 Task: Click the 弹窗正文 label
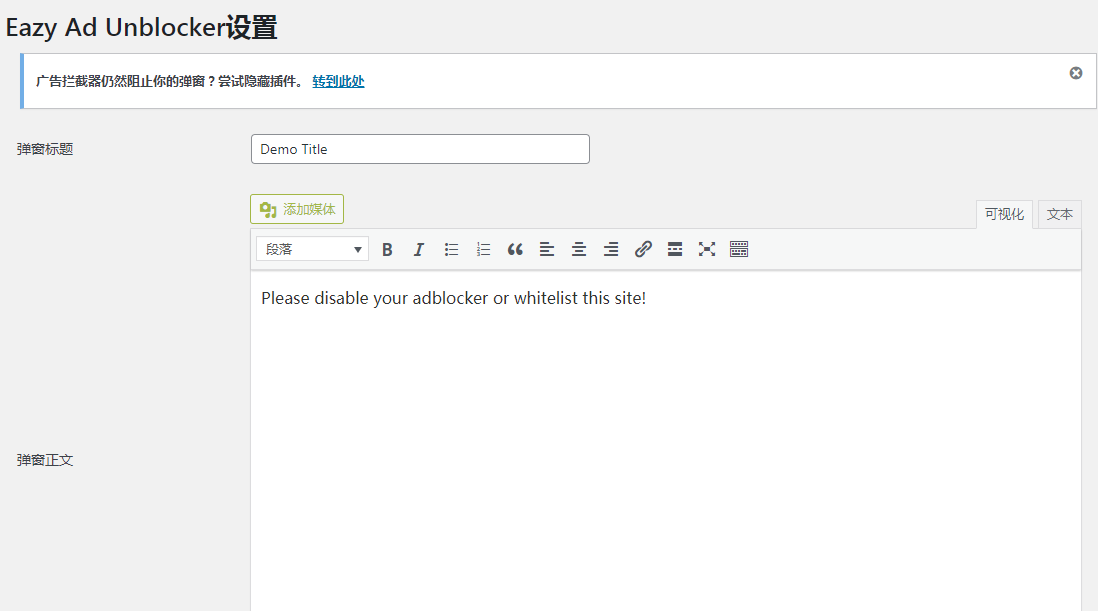[45, 460]
